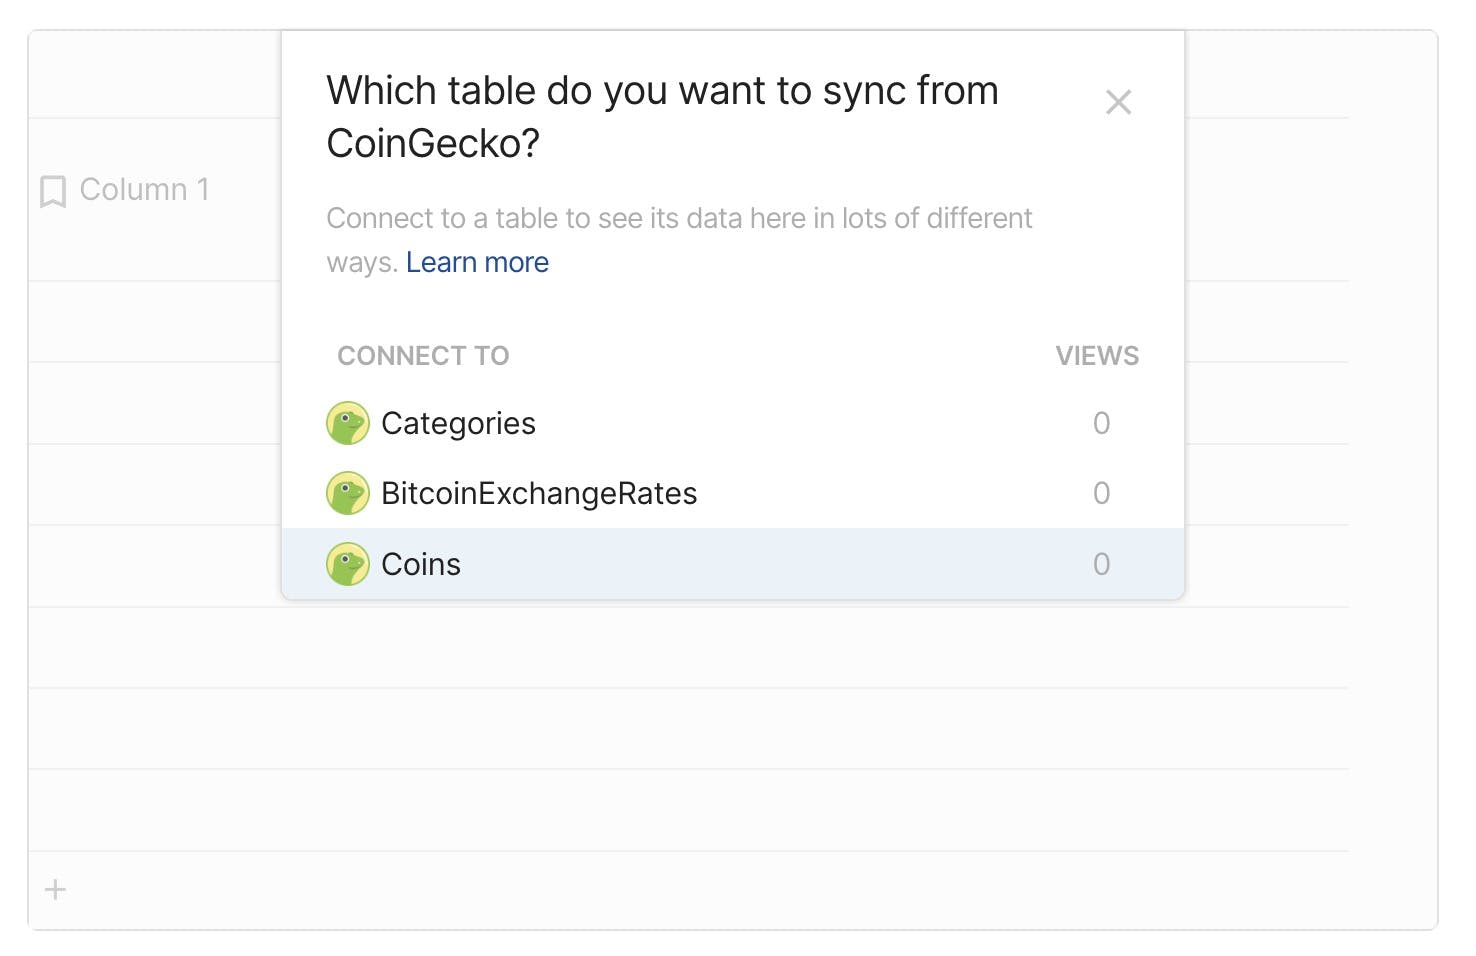Click the CONNECT TO column heading

(423, 356)
